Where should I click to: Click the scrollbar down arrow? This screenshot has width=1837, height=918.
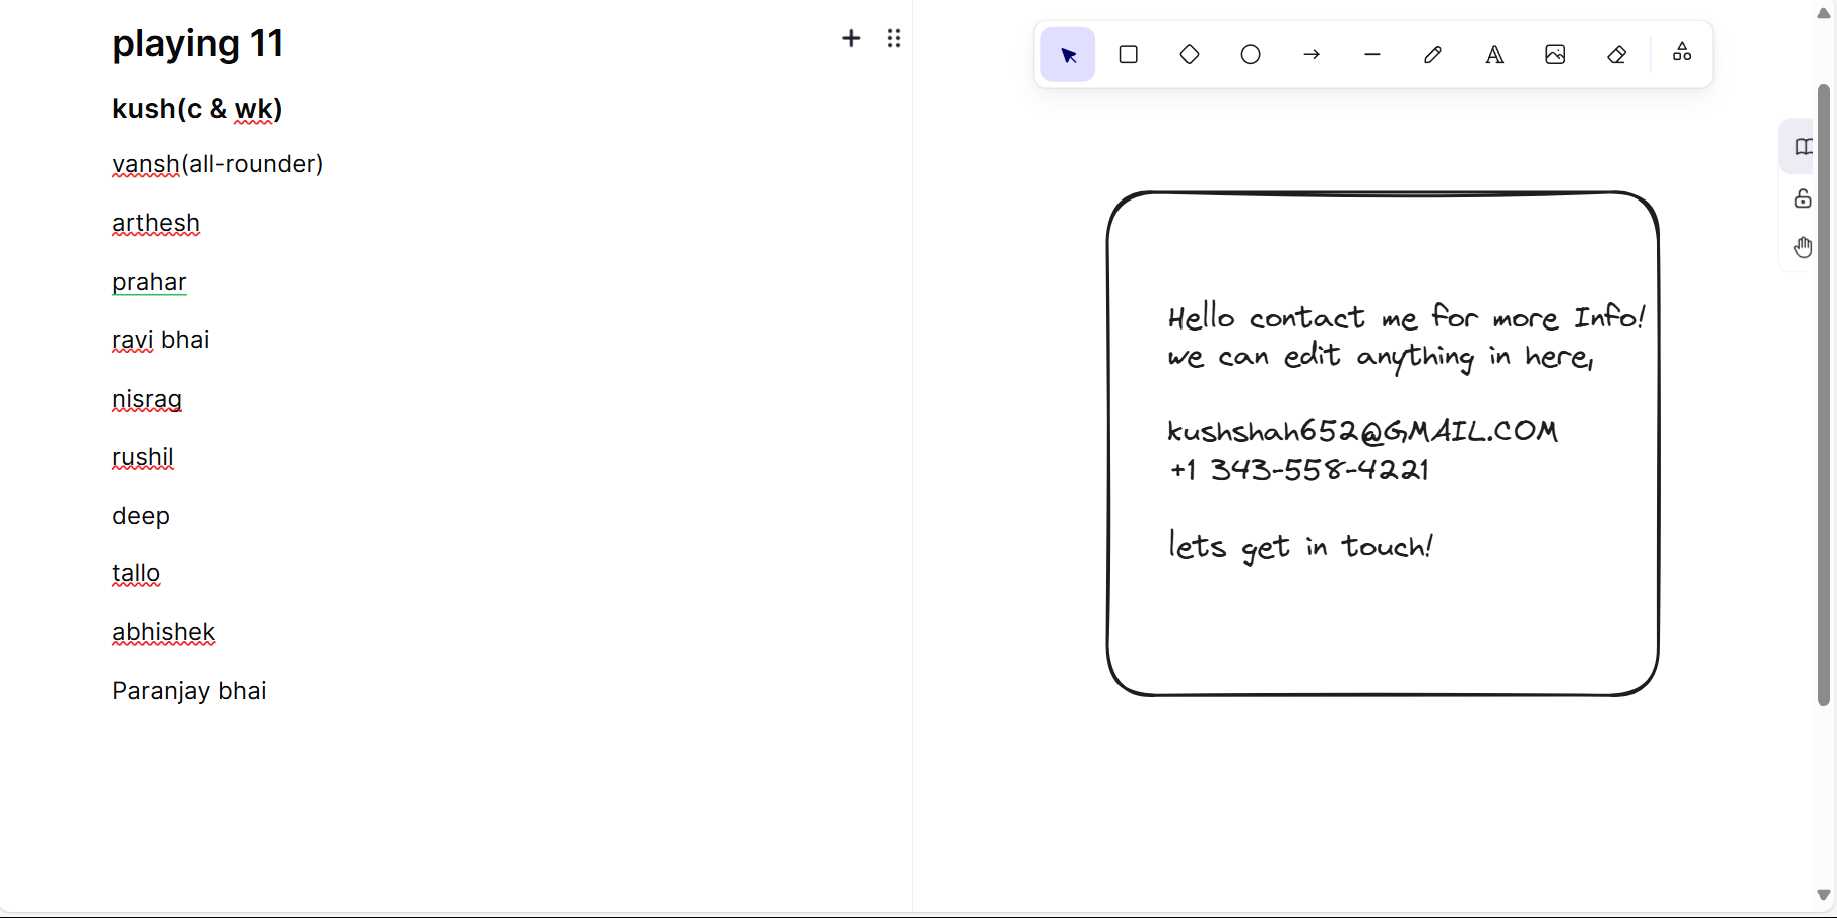1823,896
